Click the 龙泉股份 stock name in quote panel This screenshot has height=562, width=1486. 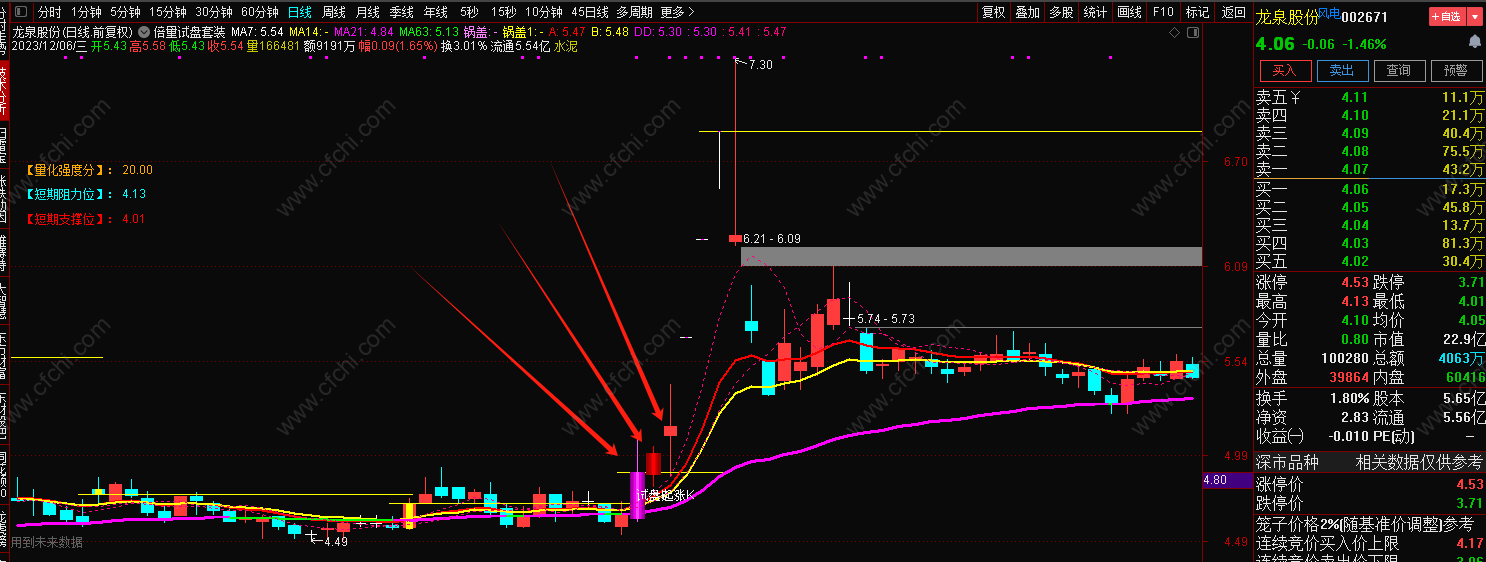tap(1287, 17)
